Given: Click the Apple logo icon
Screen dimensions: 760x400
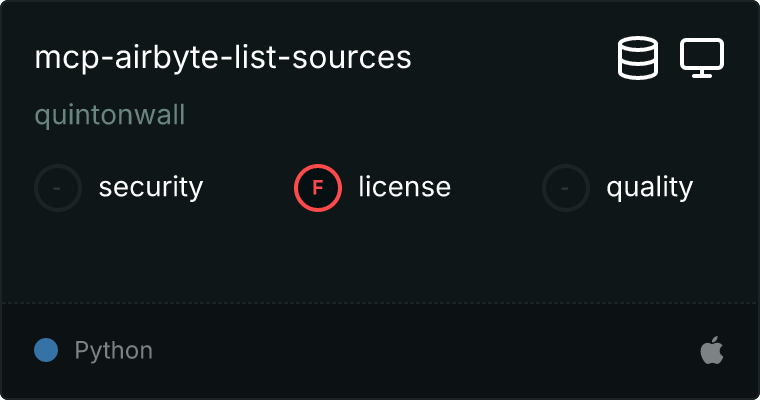Looking at the screenshot, I should point(711,351).
